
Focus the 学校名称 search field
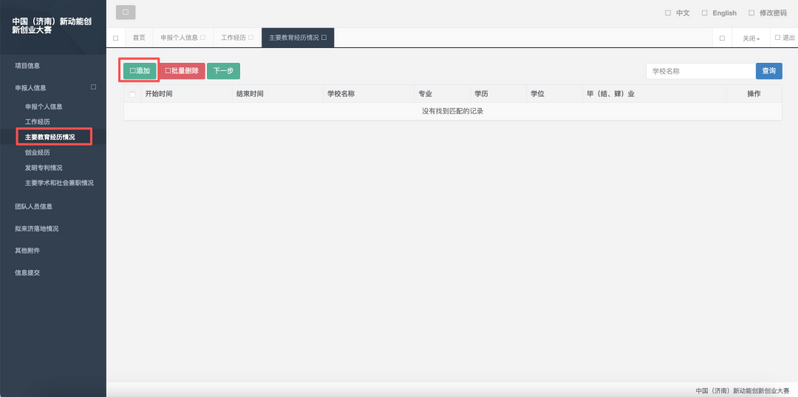pyautogui.click(x=701, y=71)
